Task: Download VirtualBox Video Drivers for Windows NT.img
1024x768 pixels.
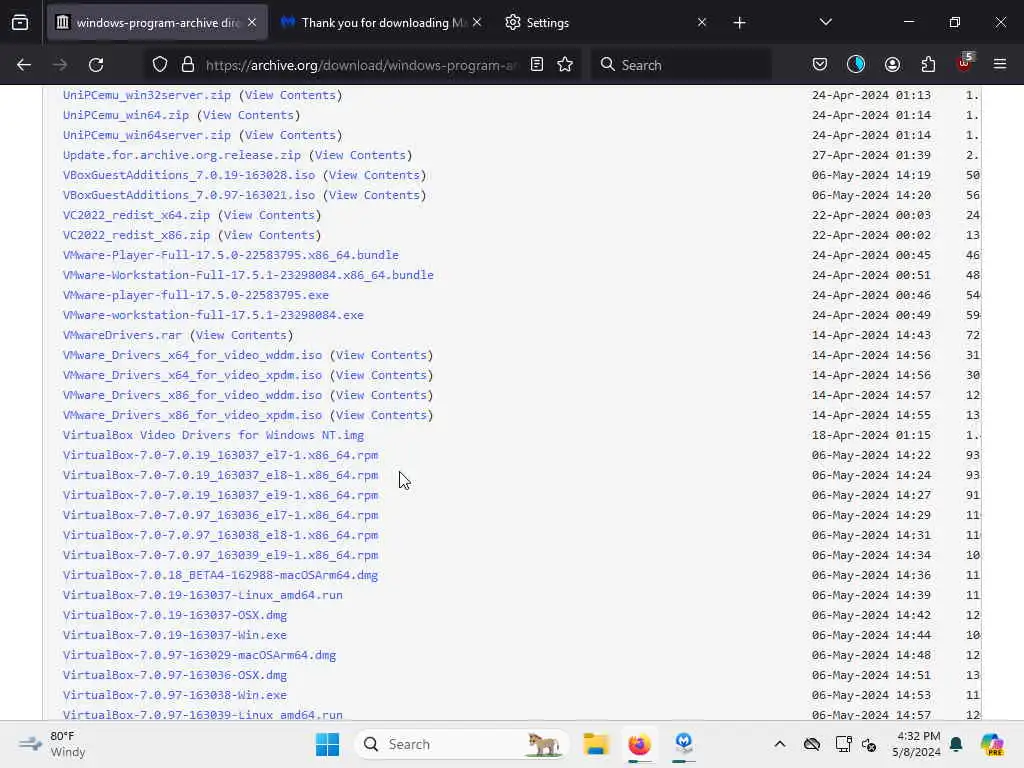Action: click(214, 435)
